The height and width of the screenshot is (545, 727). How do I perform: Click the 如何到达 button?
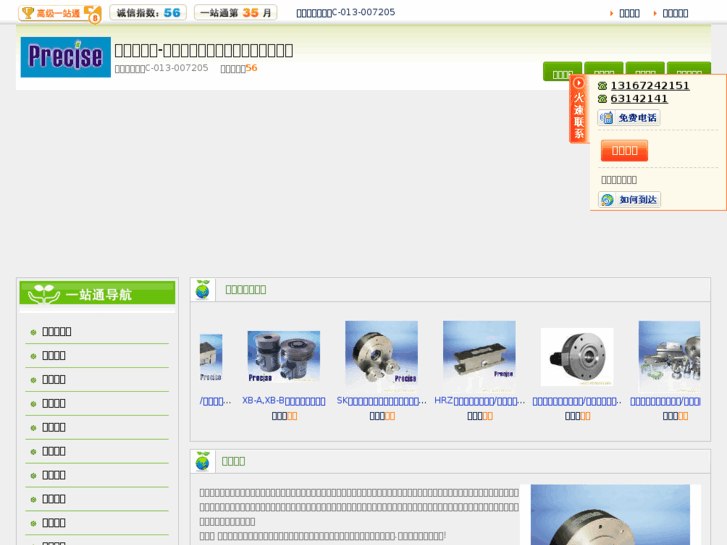click(629, 200)
